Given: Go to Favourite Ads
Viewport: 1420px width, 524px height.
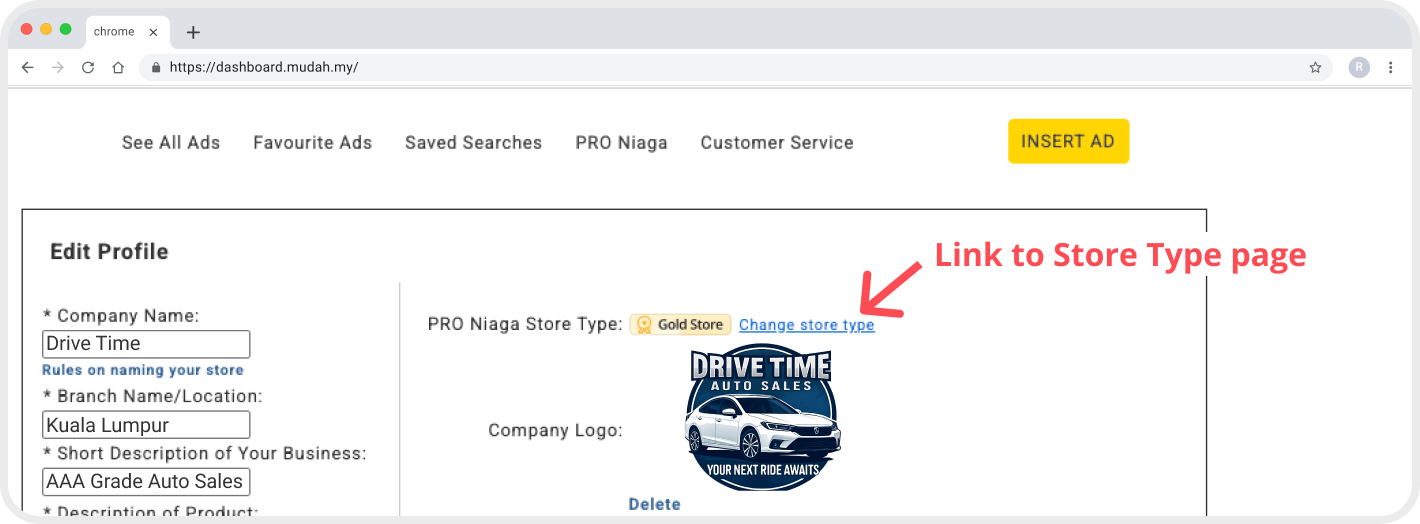Looking at the screenshot, I should pos(312,143).
